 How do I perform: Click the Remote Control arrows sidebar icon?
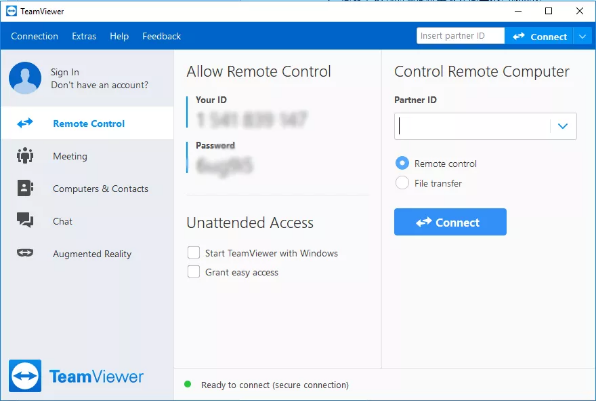tap(25, 123)
